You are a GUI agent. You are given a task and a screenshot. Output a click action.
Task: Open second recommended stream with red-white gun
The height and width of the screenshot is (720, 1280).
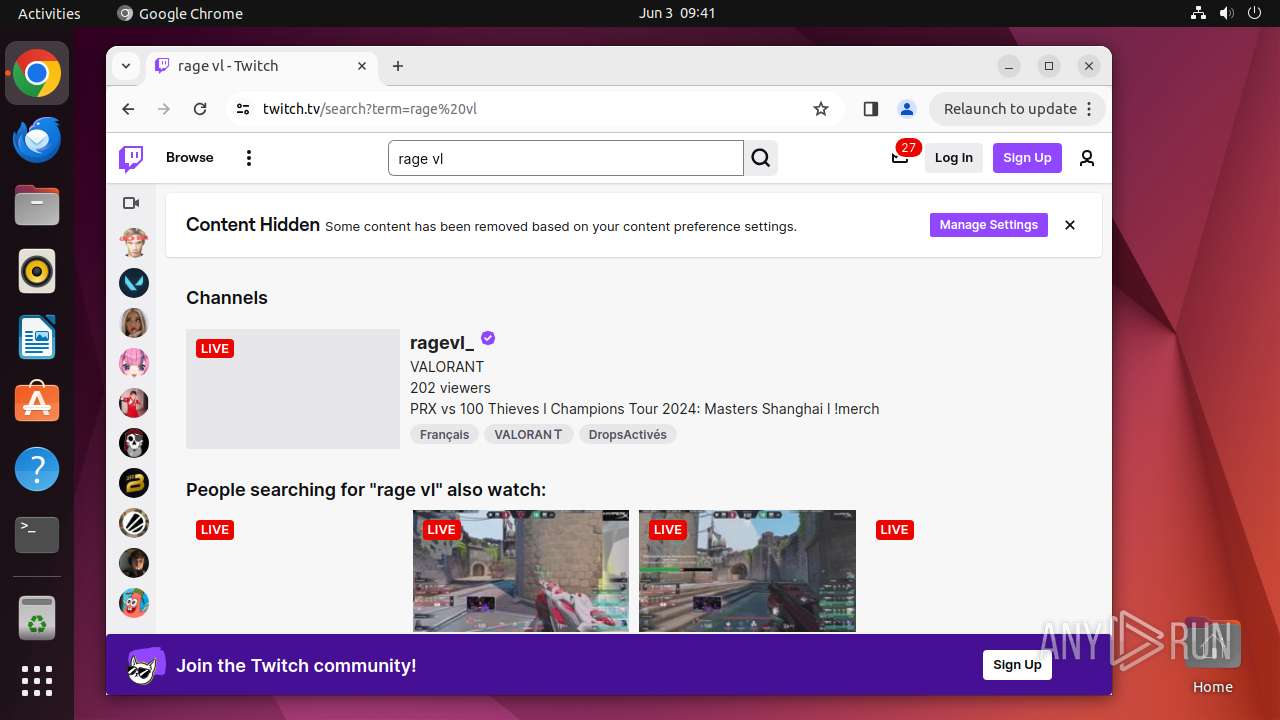[x=521, y=571]
